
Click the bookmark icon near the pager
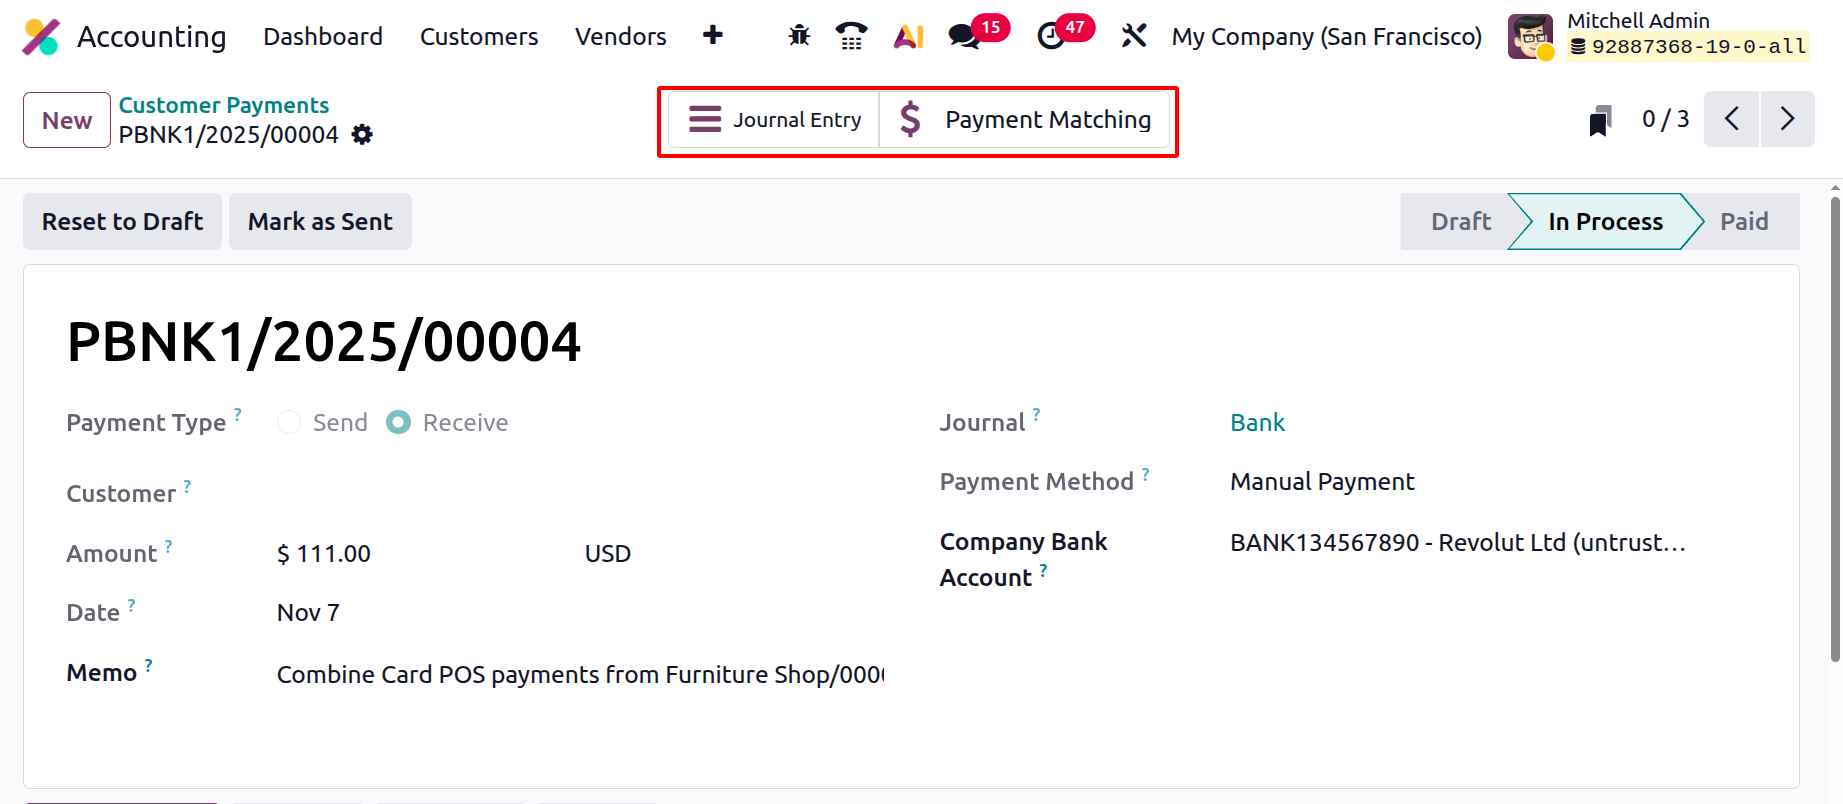pyautogui.click(x=1600, y=121)
